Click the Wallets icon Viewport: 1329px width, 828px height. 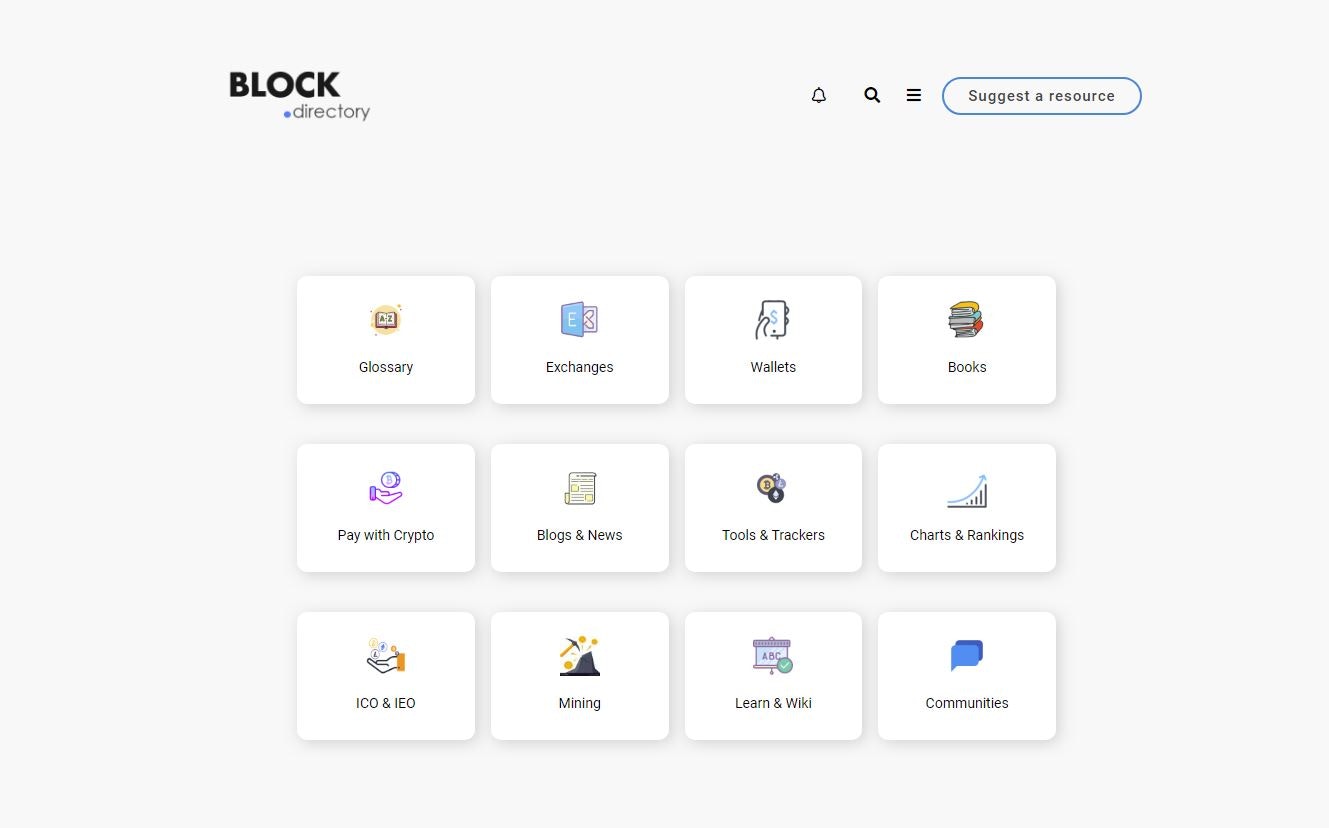(x=773, y=319)
